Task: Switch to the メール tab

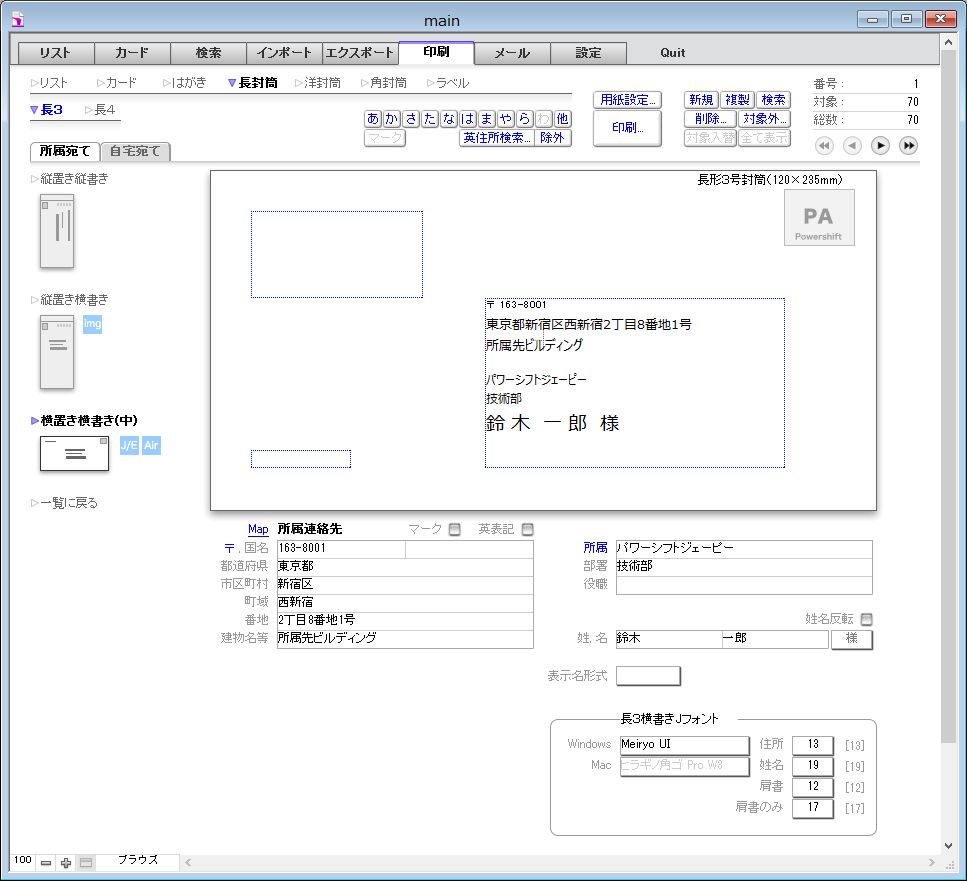Action: 512,52
